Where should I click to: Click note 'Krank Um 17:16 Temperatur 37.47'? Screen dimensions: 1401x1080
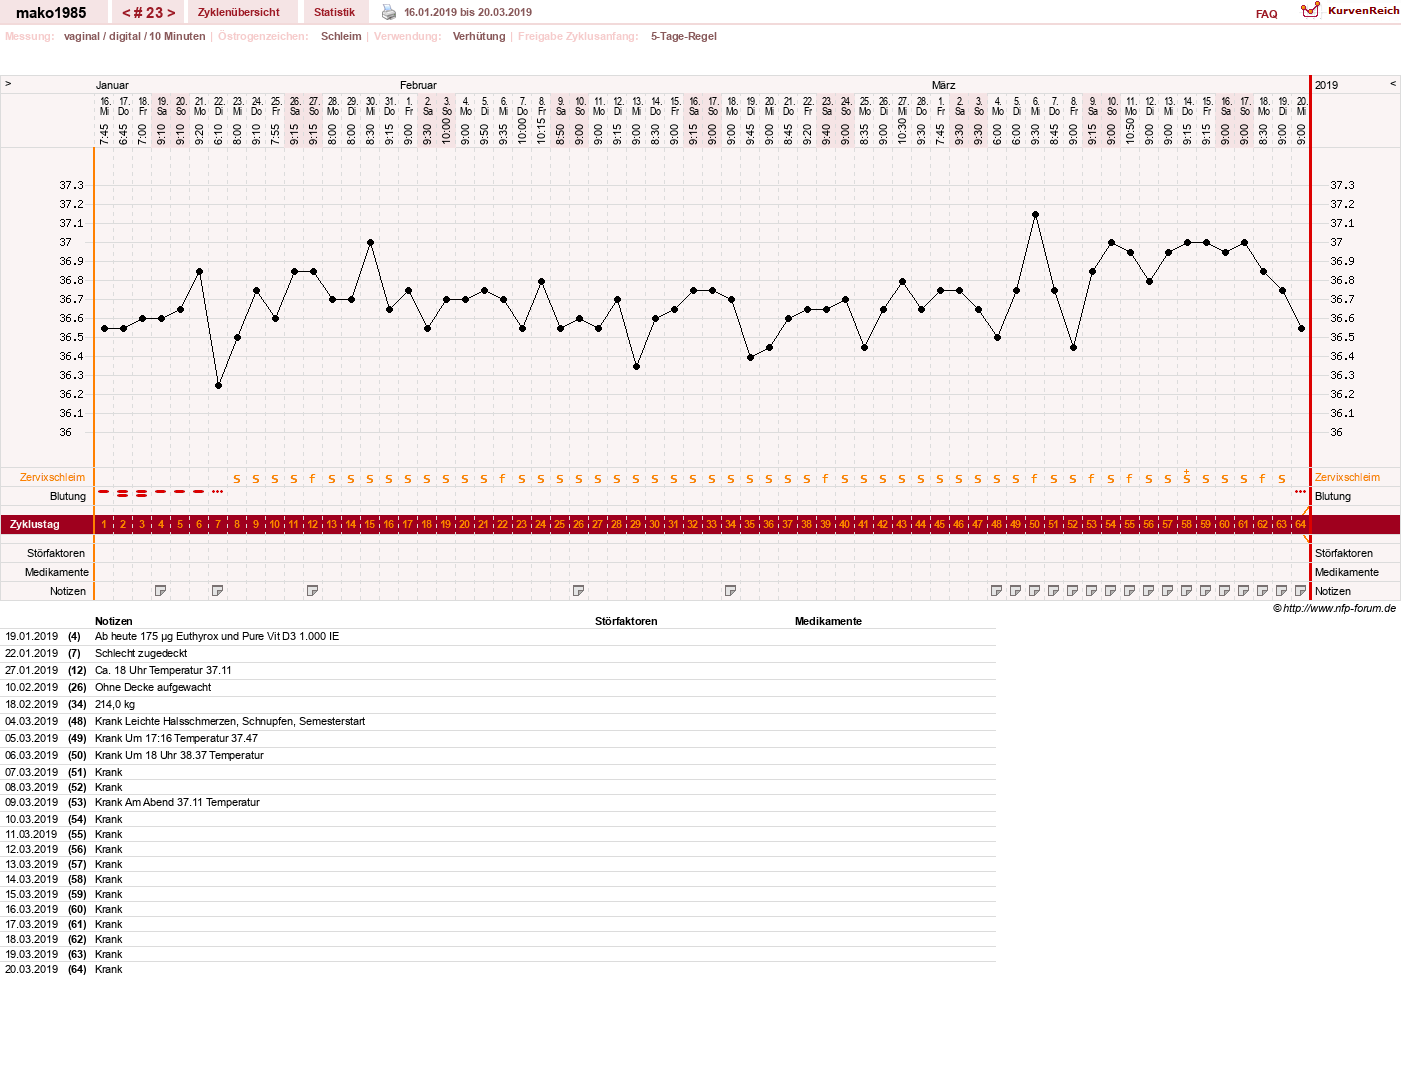[176, 738]
